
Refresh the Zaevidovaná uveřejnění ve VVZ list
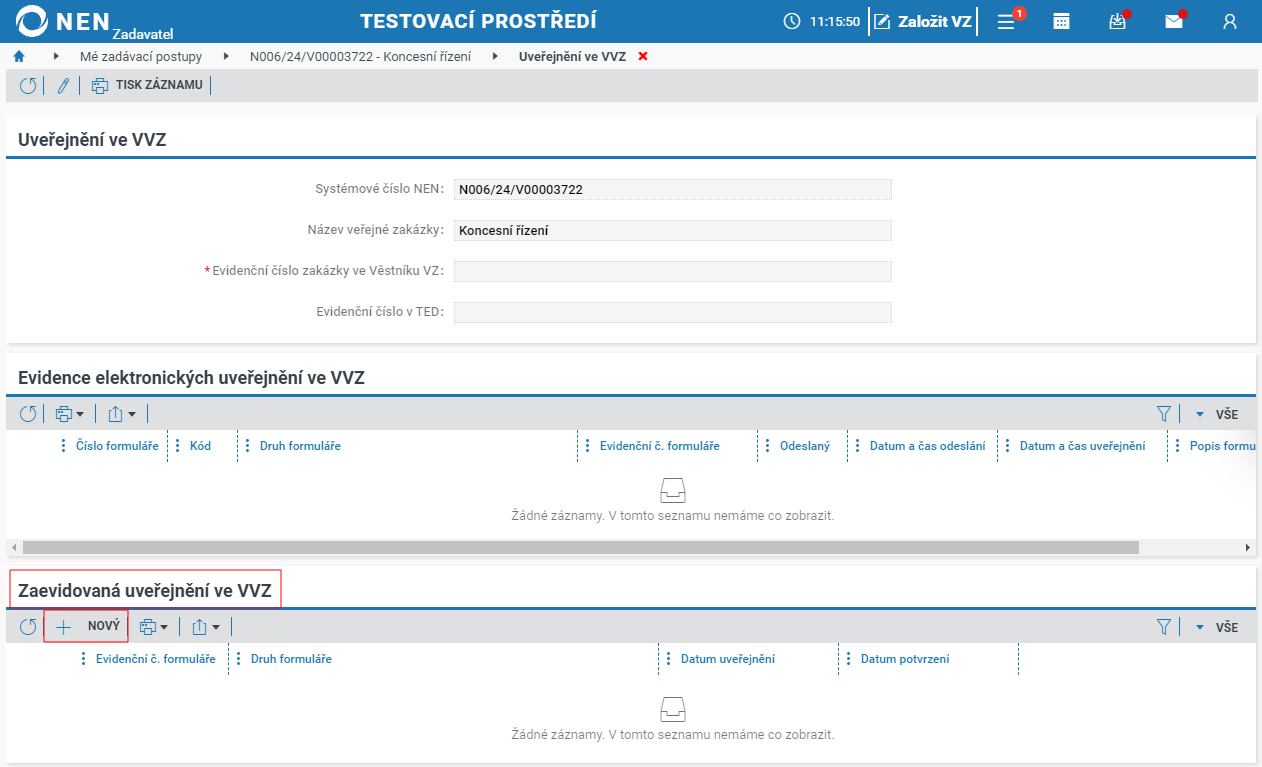pyautogui.click(x=28, y=628)
